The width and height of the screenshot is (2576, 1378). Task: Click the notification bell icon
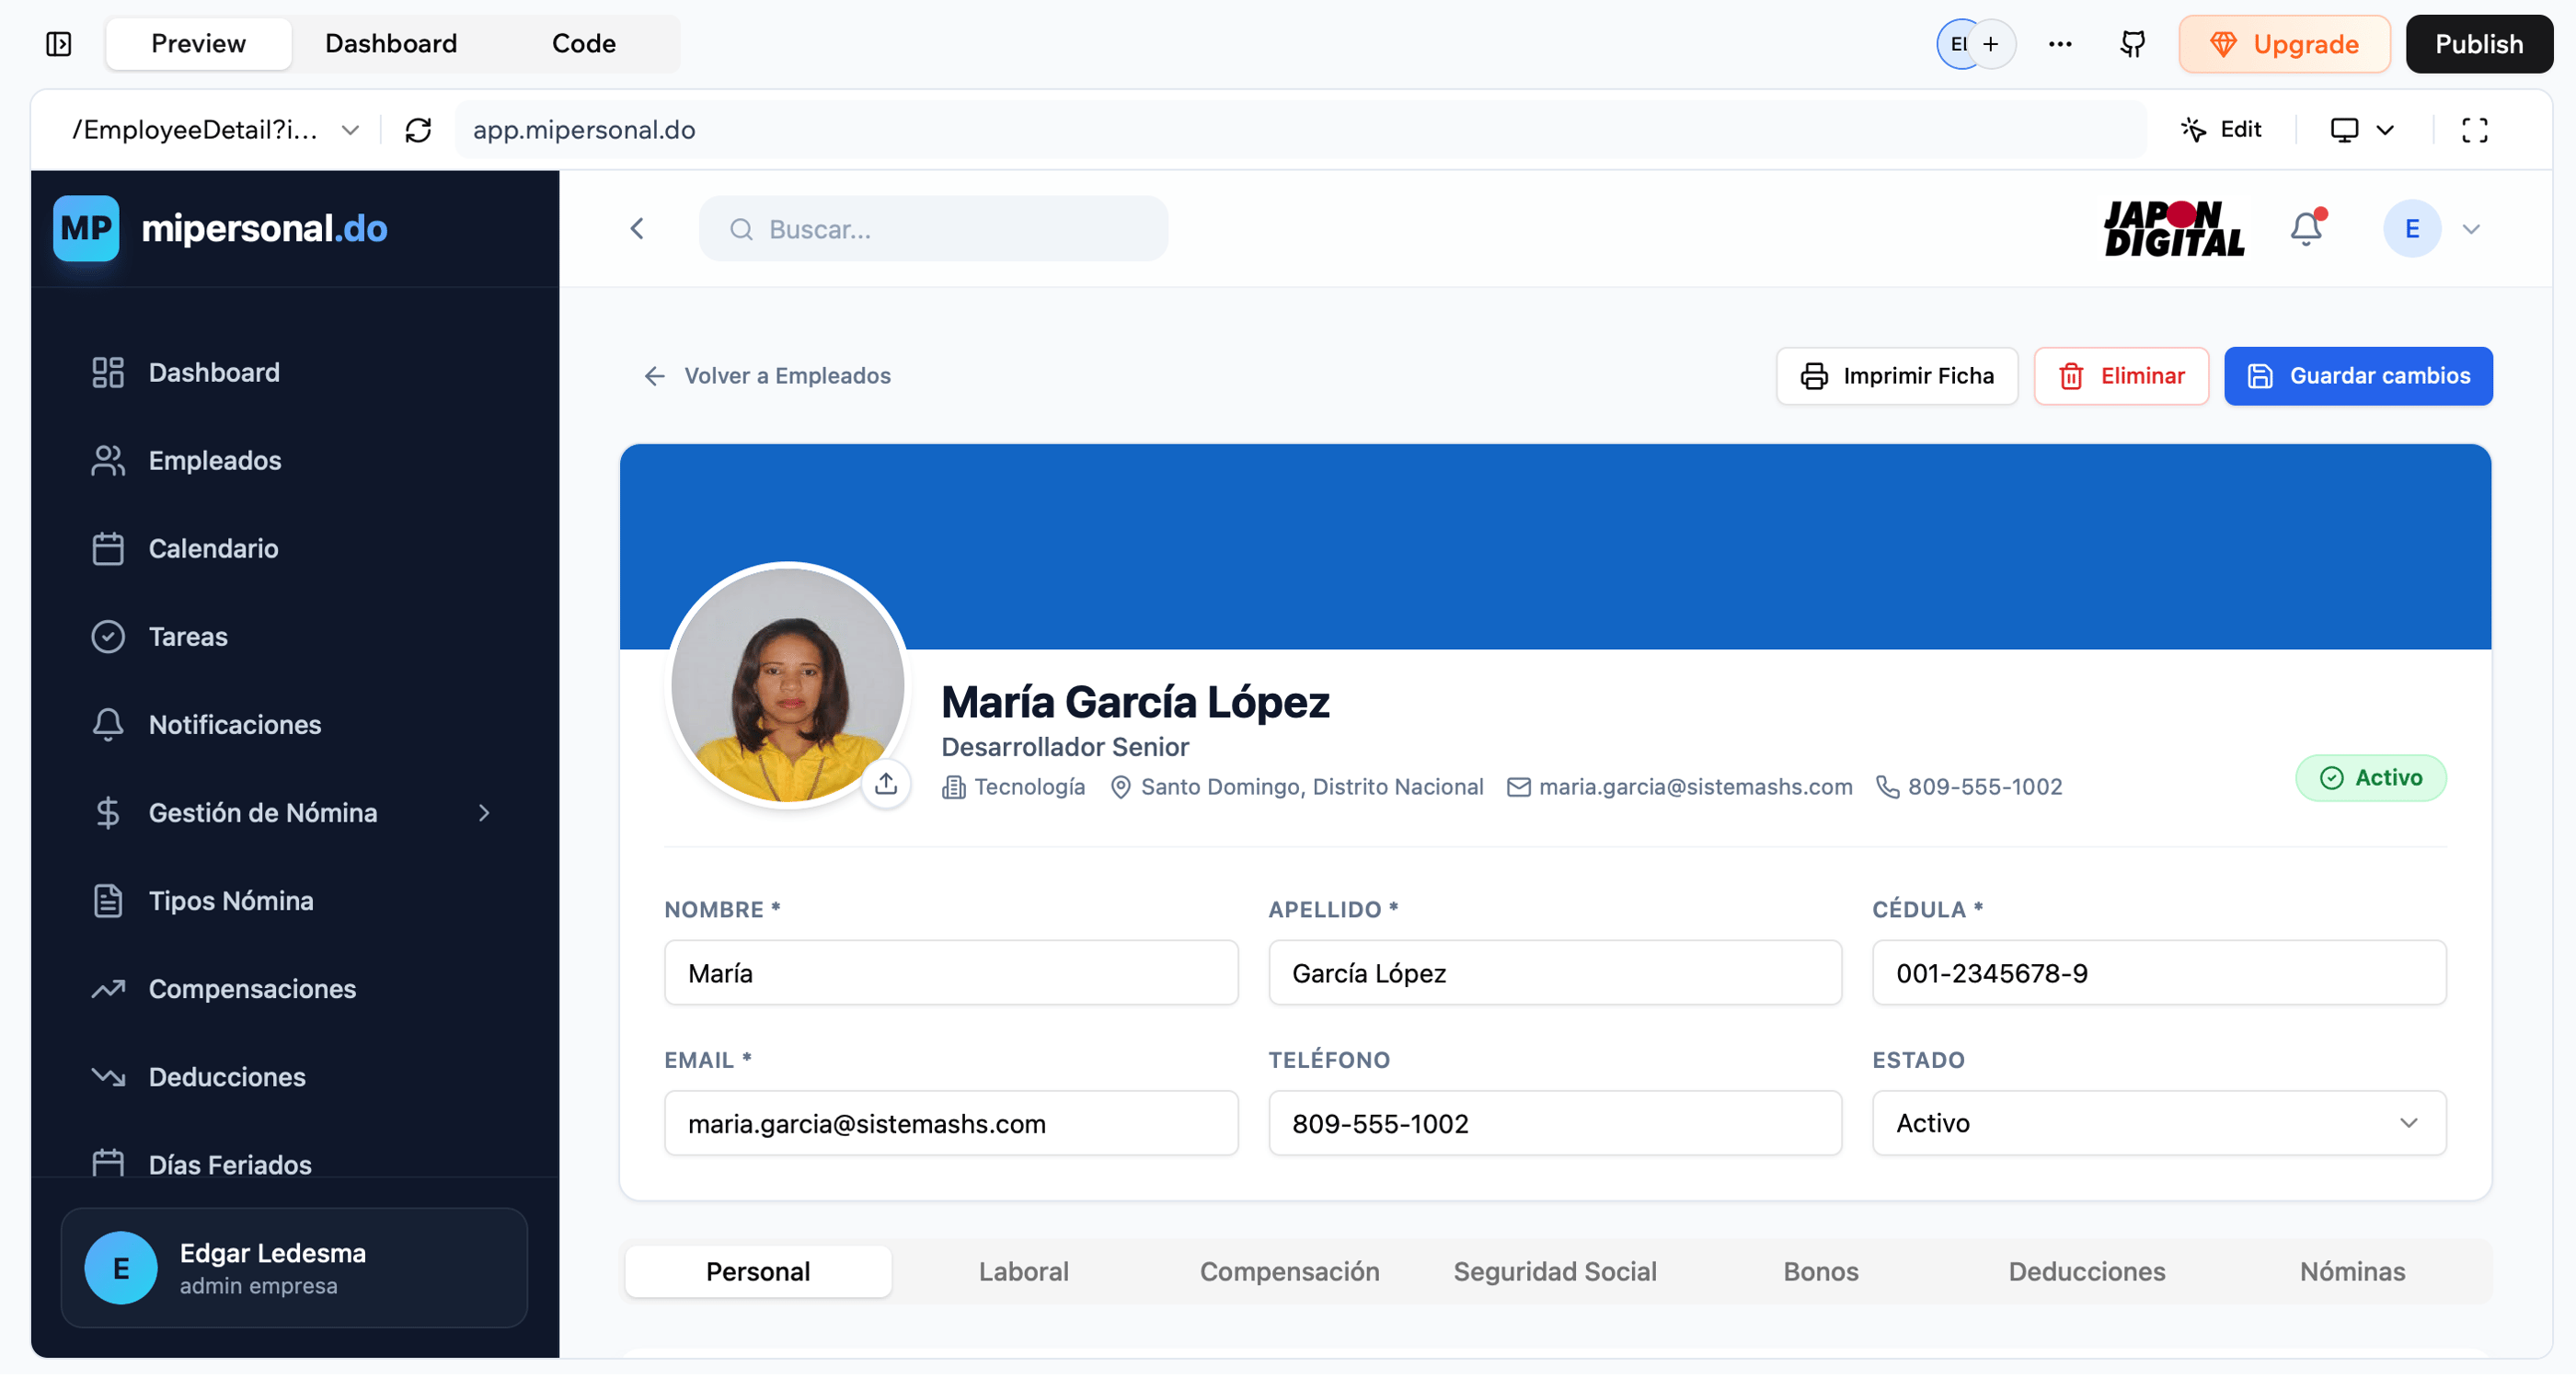coord(2306,229)
